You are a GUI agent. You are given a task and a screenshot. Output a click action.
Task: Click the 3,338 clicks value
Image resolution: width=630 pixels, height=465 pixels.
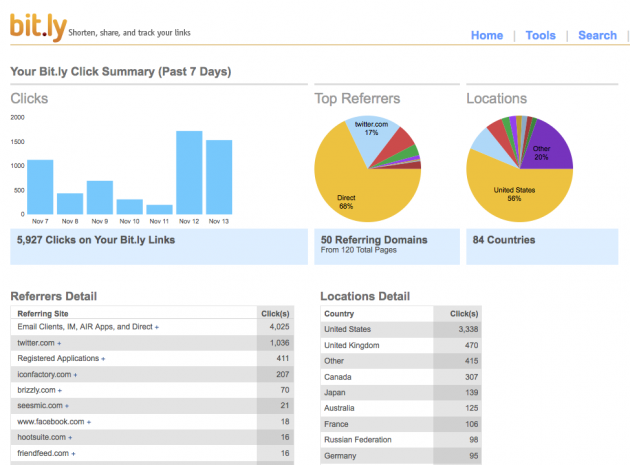(x=468, y=329)
